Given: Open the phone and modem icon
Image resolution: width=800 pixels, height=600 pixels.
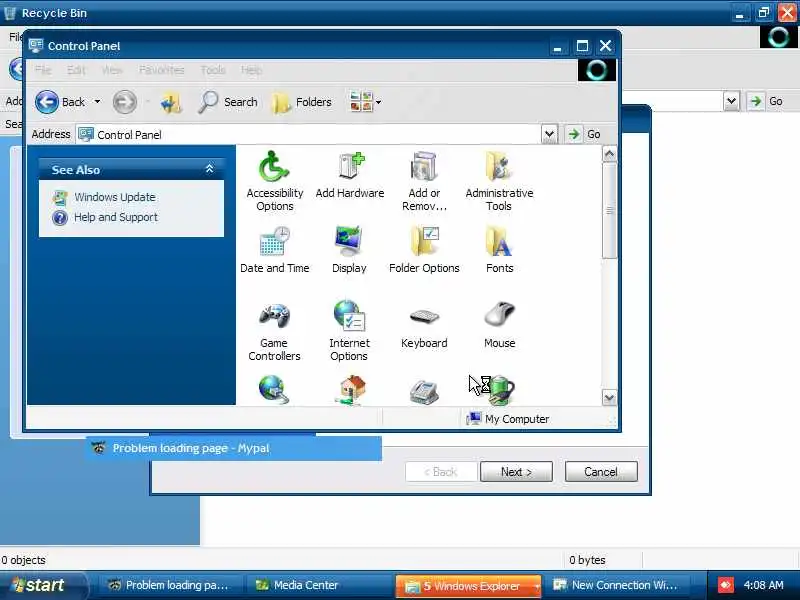Looking at the screenshot, I should (x=424, y=392).
